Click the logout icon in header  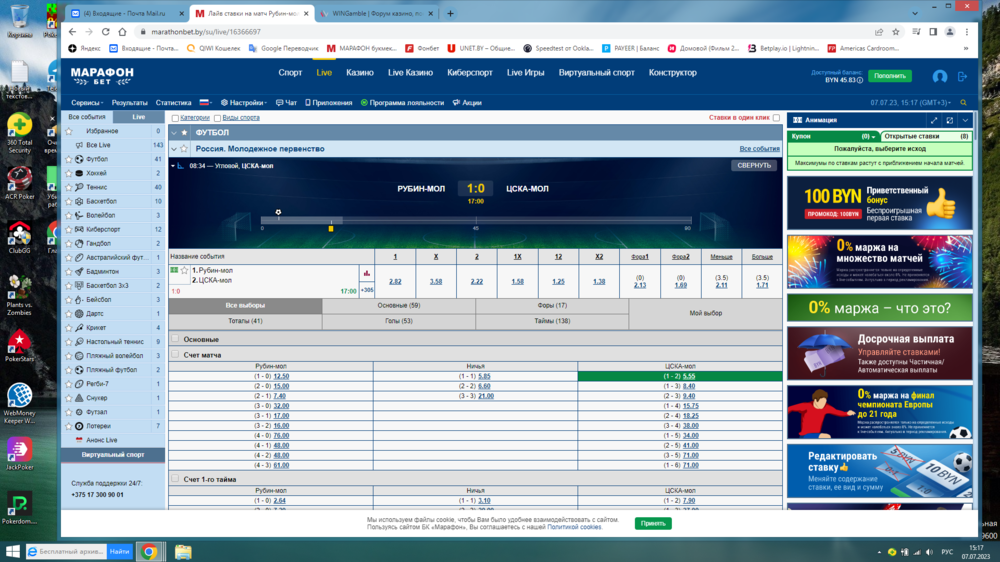(962, 76)
